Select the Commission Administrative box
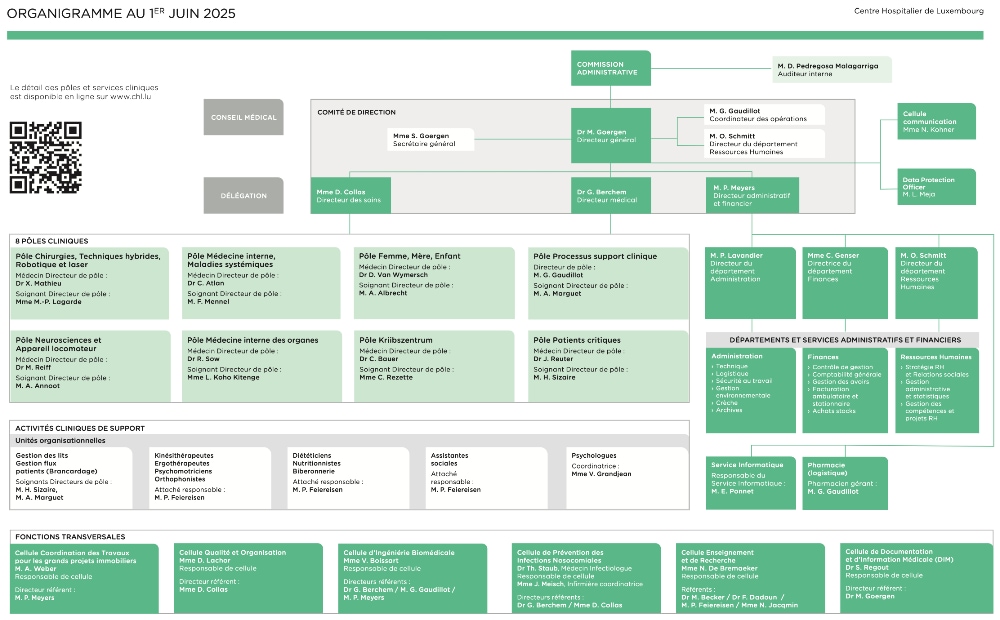Viewport: 1000px width, 620px height. coord(610,68)
